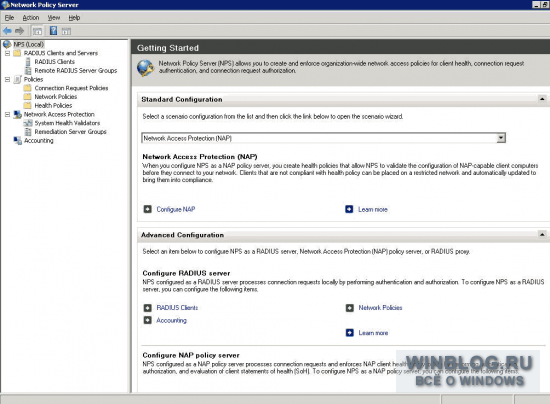Open the Network Policies link in Advanced Configuration
The image size is (550, 404).
click(x=380, y=308)
